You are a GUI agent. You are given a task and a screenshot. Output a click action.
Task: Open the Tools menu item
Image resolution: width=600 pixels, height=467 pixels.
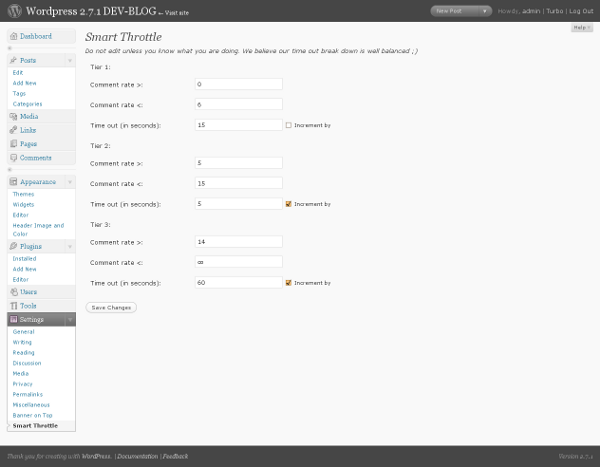pyautogui.click(x=28, y=306)
